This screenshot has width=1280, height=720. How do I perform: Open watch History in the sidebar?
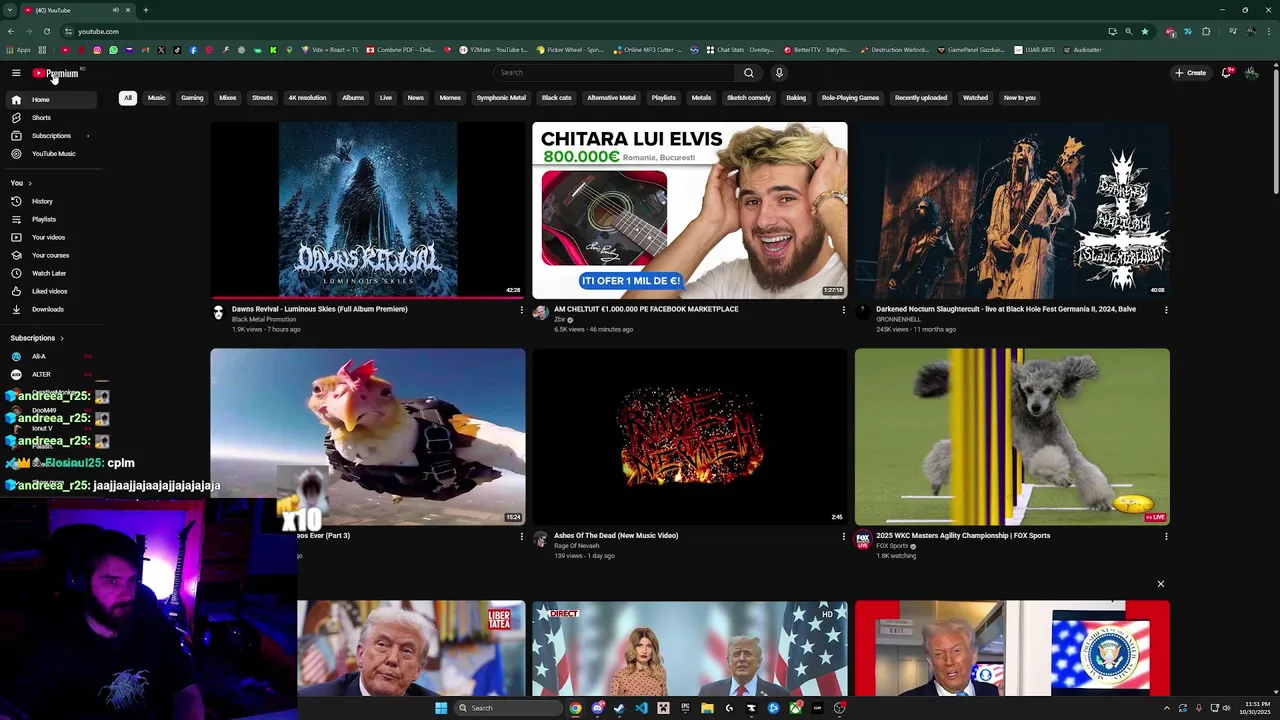point(50,201)
